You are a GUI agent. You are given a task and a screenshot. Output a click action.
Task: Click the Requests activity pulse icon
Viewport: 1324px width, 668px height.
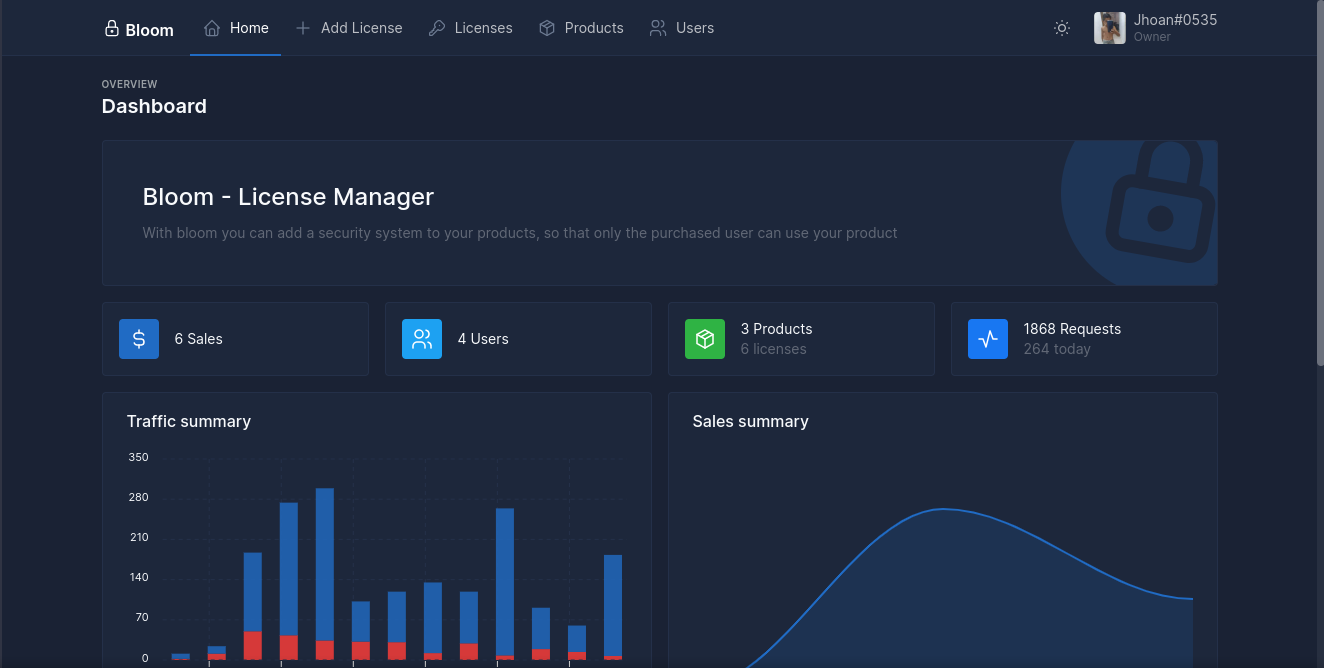coord(988,339)
